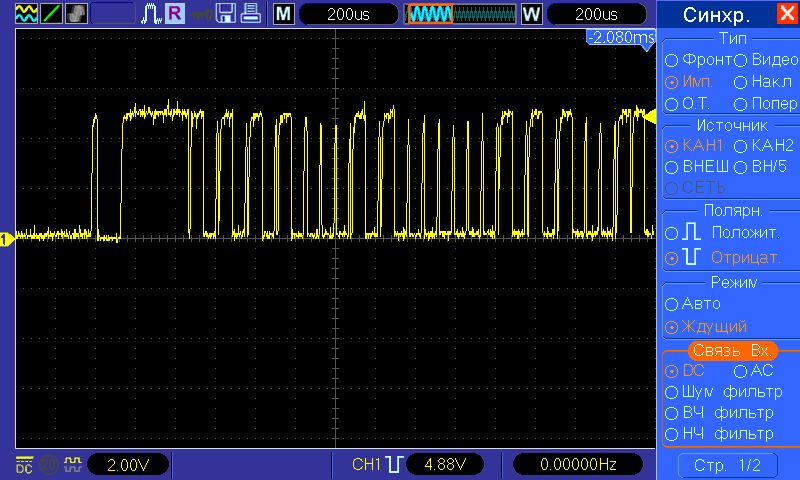Click the waveform memory overview bar
Viewport: 800px width, 480px height.
[461, 14]
